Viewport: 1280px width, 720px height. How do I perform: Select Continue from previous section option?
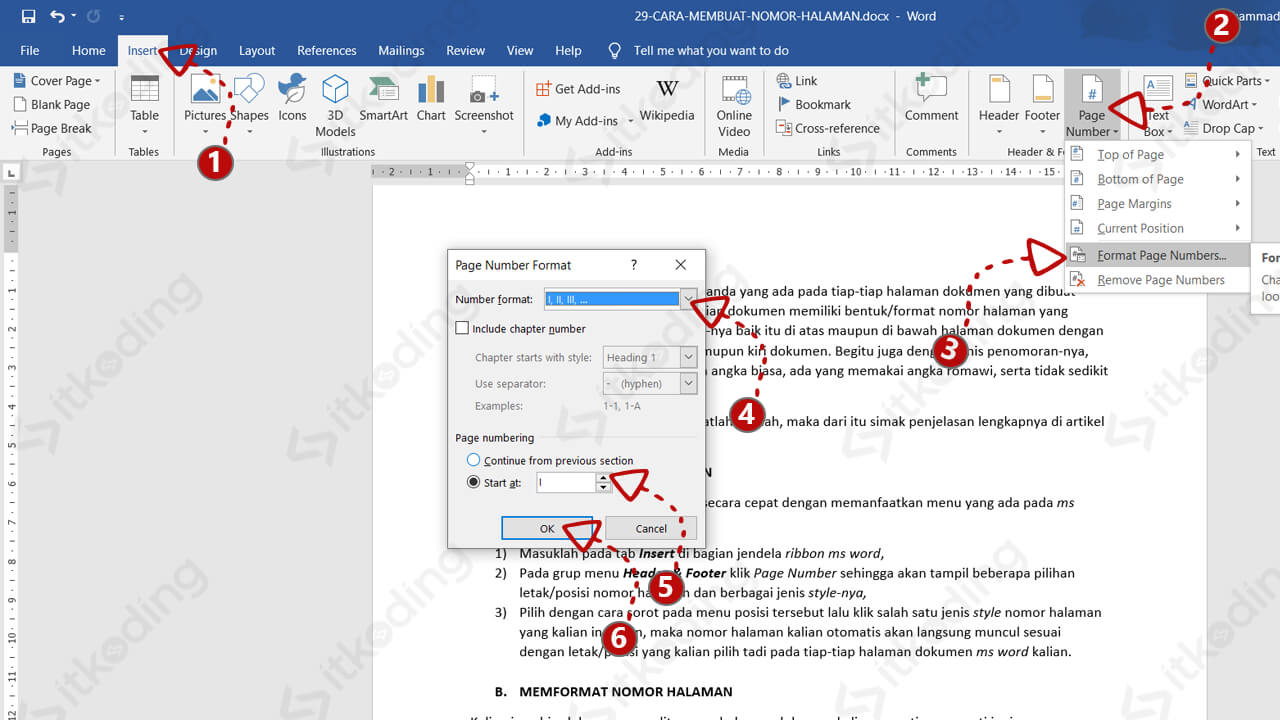click(474, 461)
